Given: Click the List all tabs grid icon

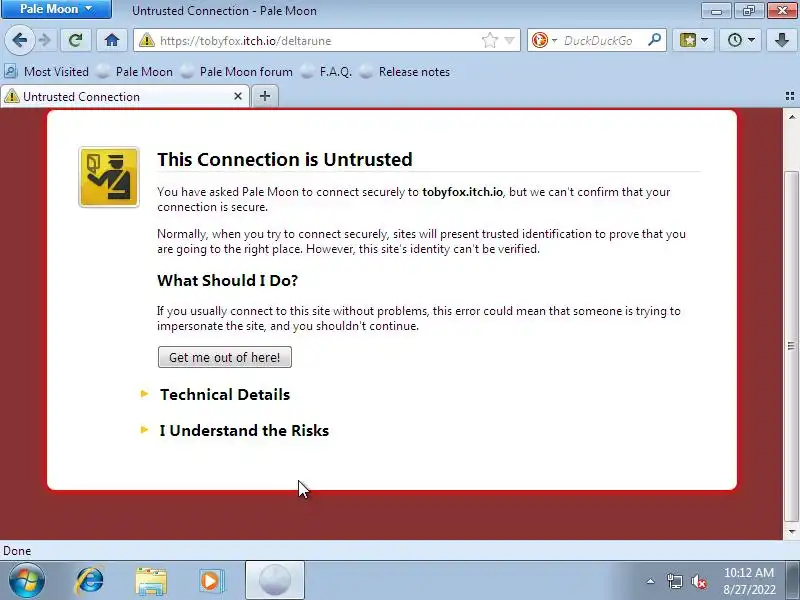Looking at the screenshot, I should (790, 96).
